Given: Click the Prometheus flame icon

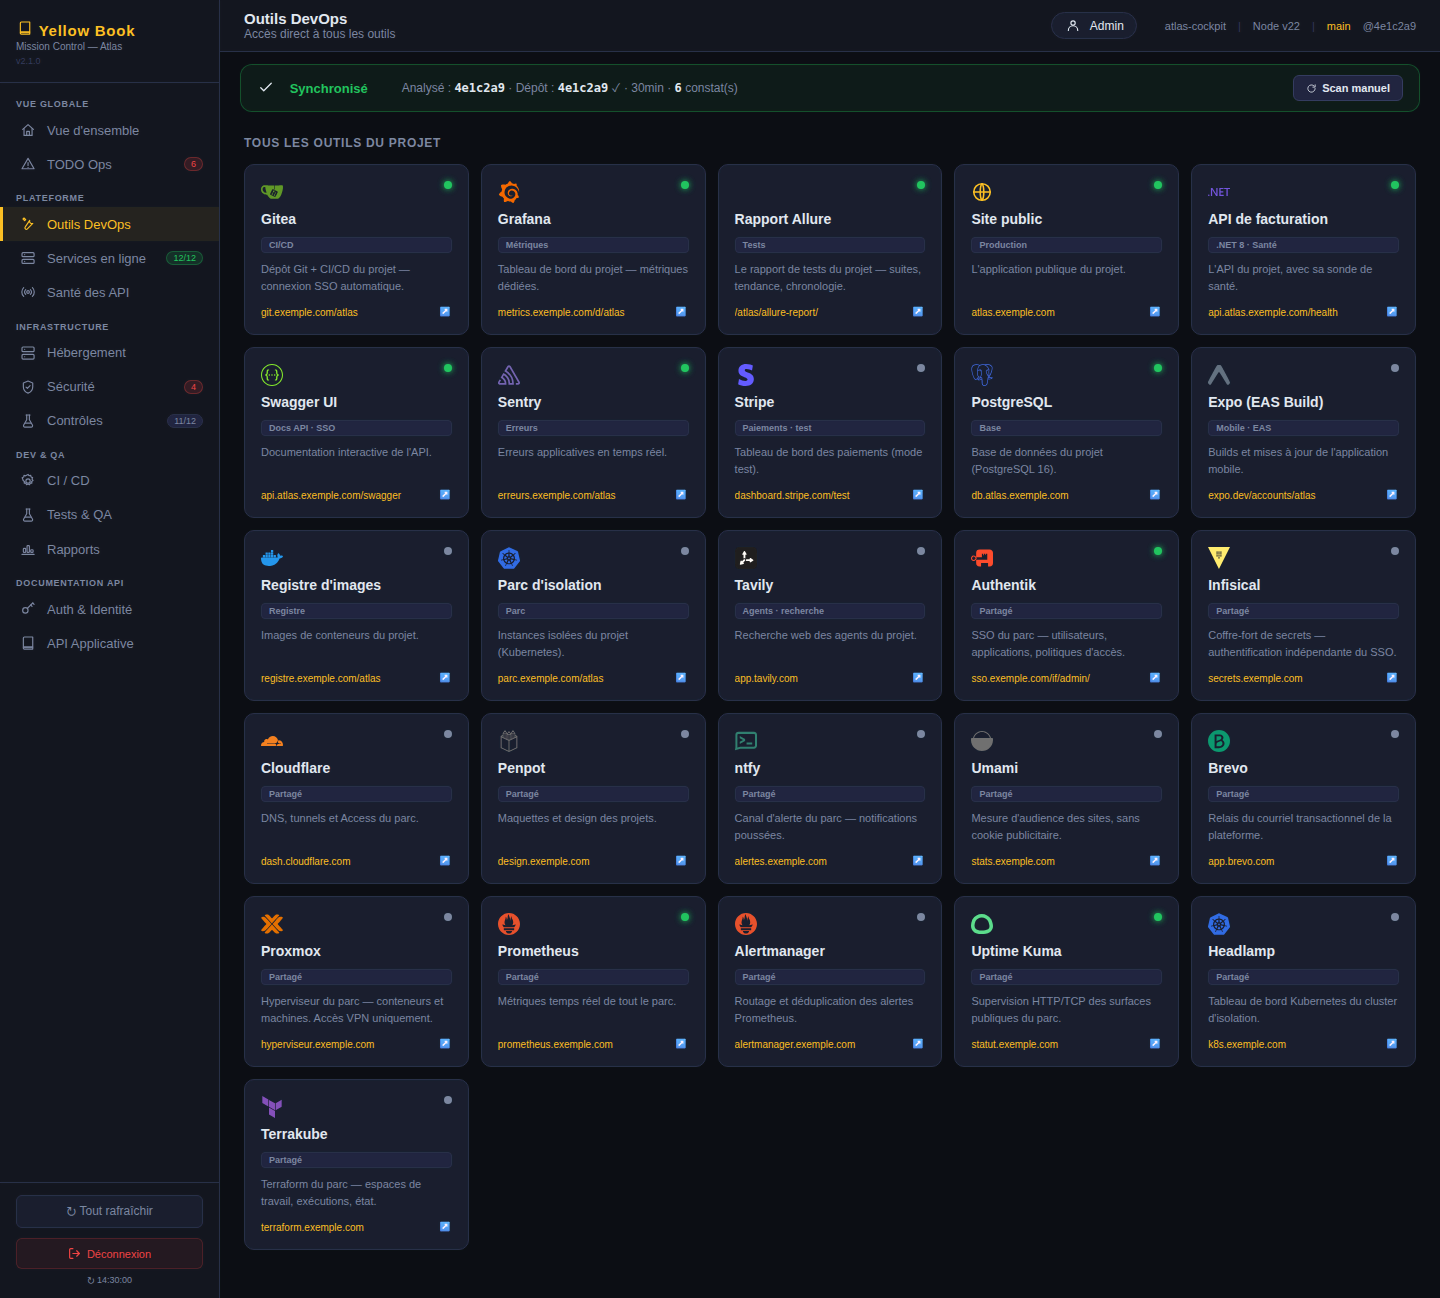Looking at the screenshot, I should pyautogui.click(x=509, y=924).
